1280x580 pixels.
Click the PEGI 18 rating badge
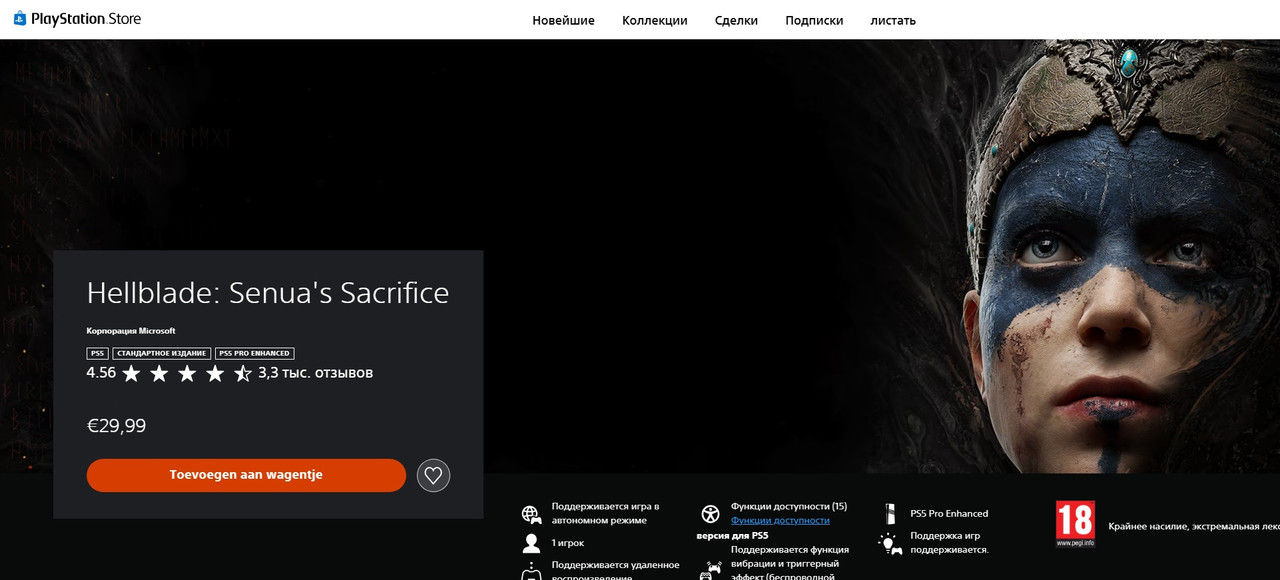coord(1075,524)
